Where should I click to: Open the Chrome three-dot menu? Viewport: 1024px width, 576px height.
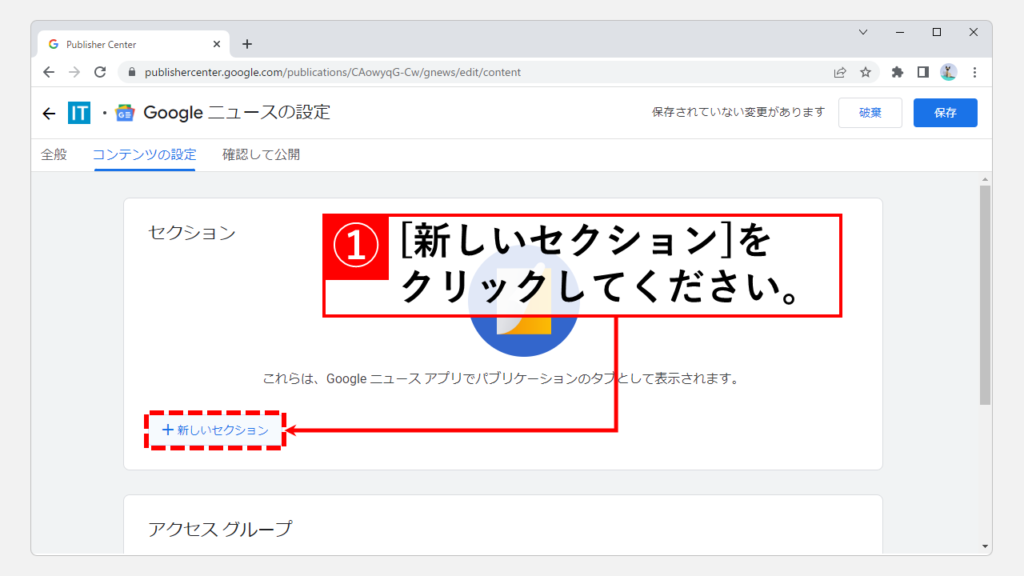point(975,72)
